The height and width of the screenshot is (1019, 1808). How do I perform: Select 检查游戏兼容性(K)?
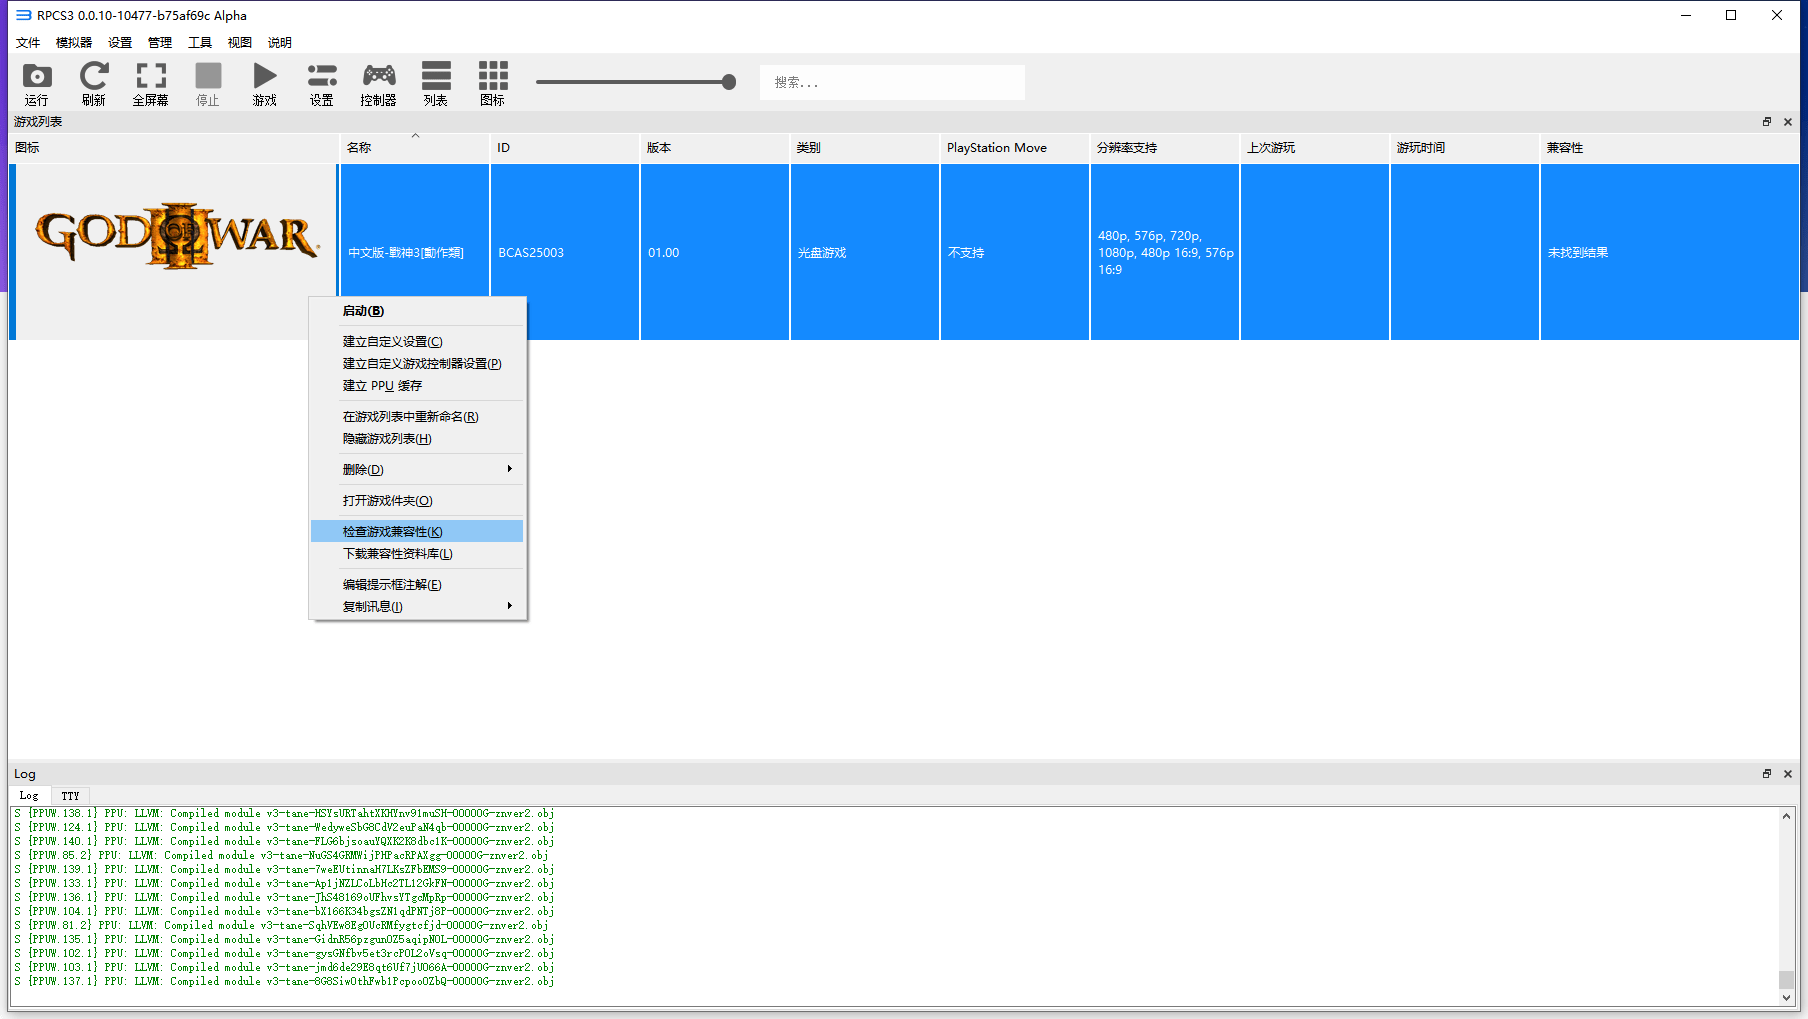pos(418,532)
